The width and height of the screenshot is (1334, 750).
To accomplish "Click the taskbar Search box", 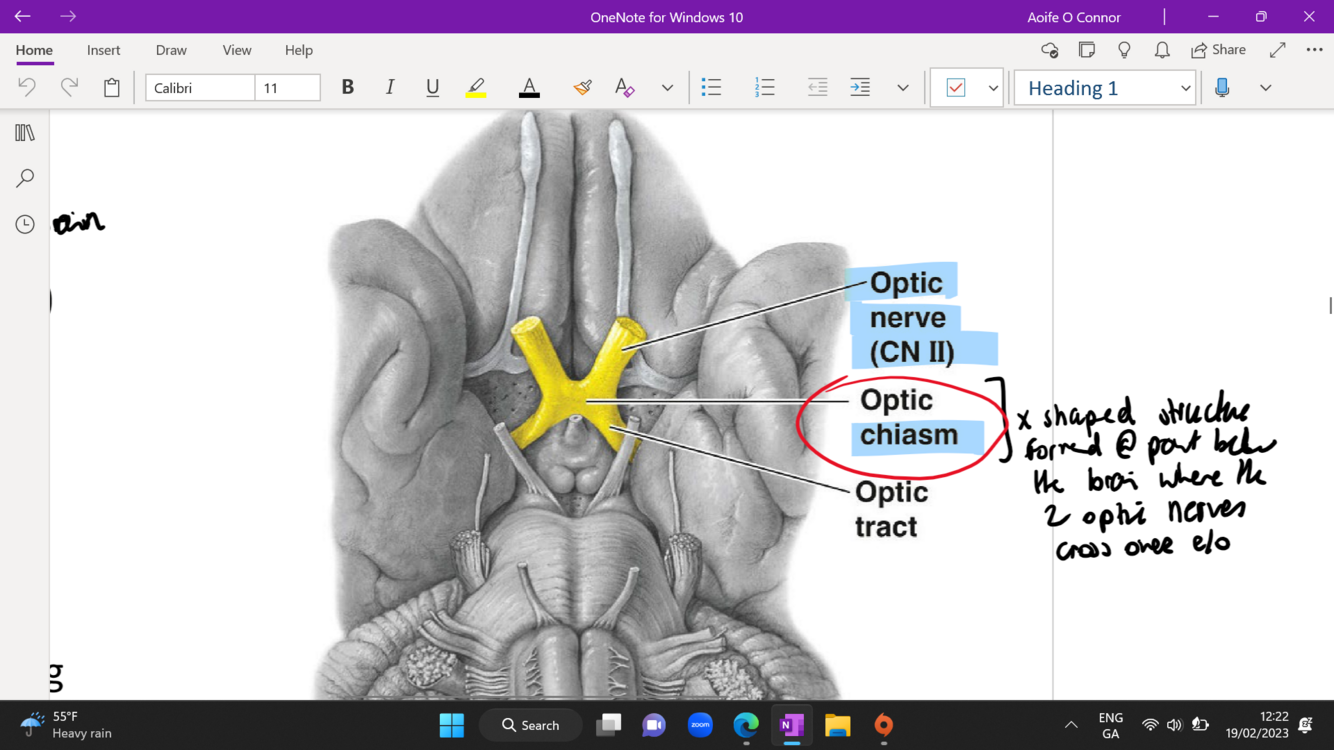I will [x=531, y=725].
